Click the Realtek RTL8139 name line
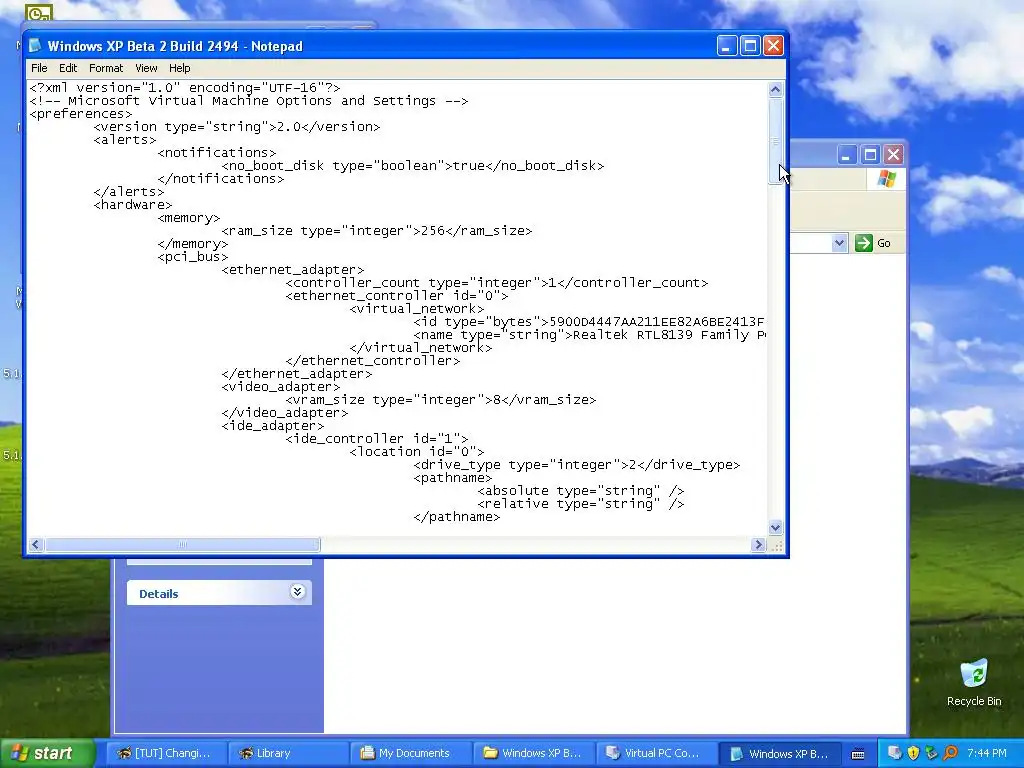Screen dimensions: 1024x768 click(x=590, y=335)
